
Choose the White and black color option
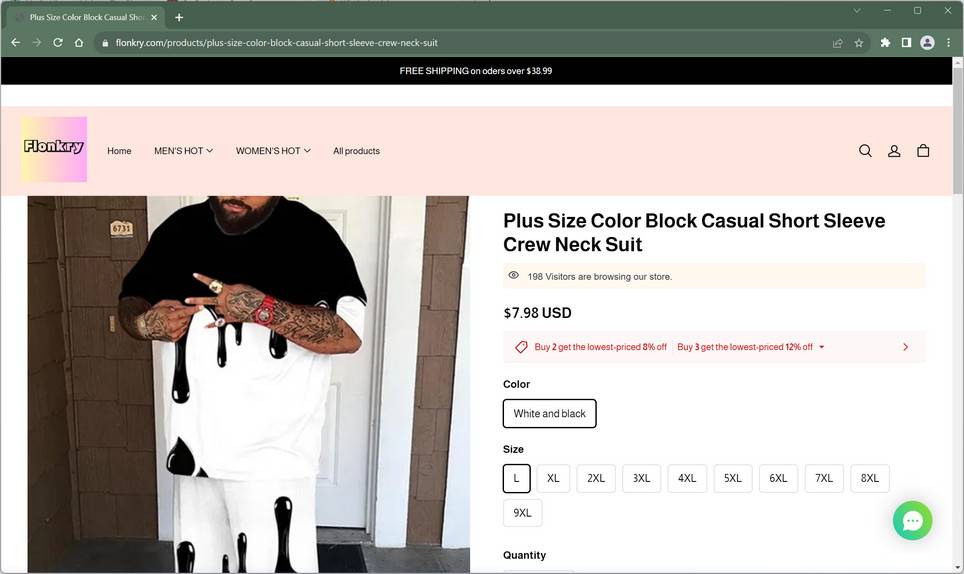point(550,414)
